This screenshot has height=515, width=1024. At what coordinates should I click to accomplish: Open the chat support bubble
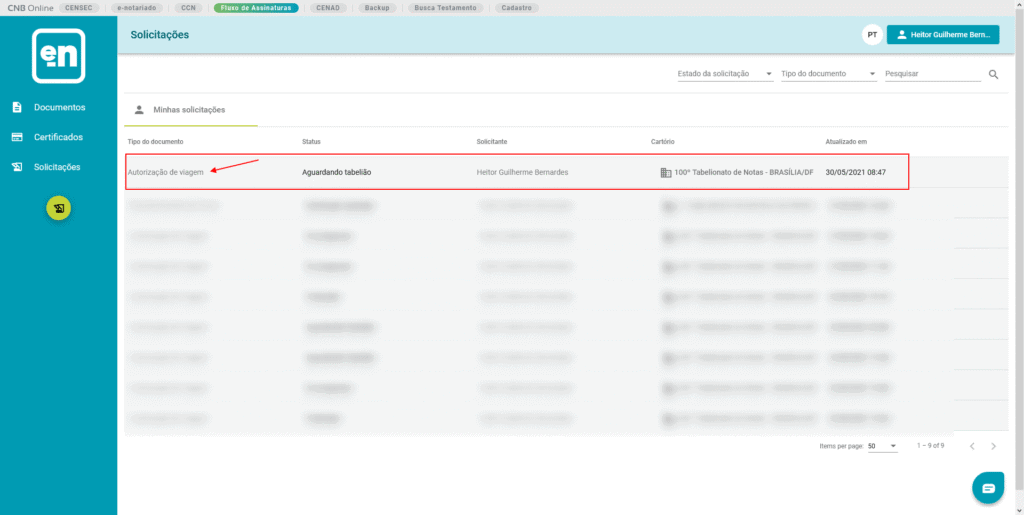(x=988, y=488)
